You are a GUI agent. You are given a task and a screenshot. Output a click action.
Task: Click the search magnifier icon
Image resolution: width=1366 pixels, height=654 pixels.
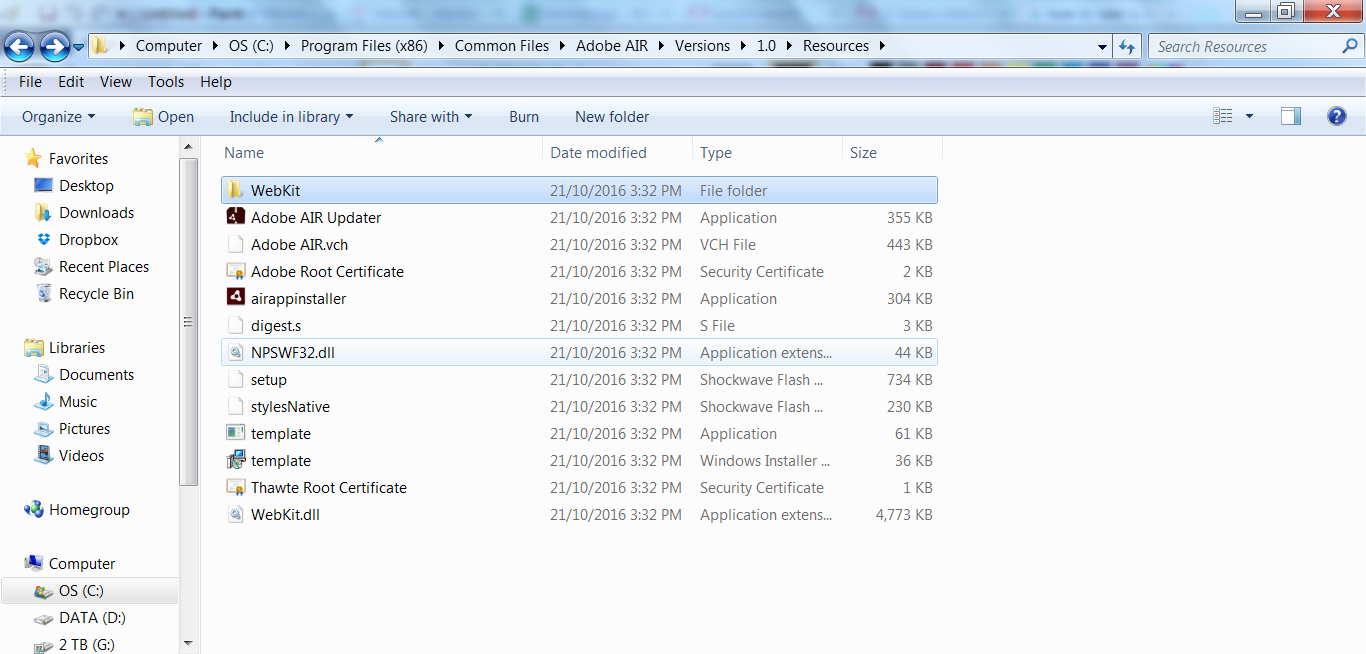pos(1350,46)
